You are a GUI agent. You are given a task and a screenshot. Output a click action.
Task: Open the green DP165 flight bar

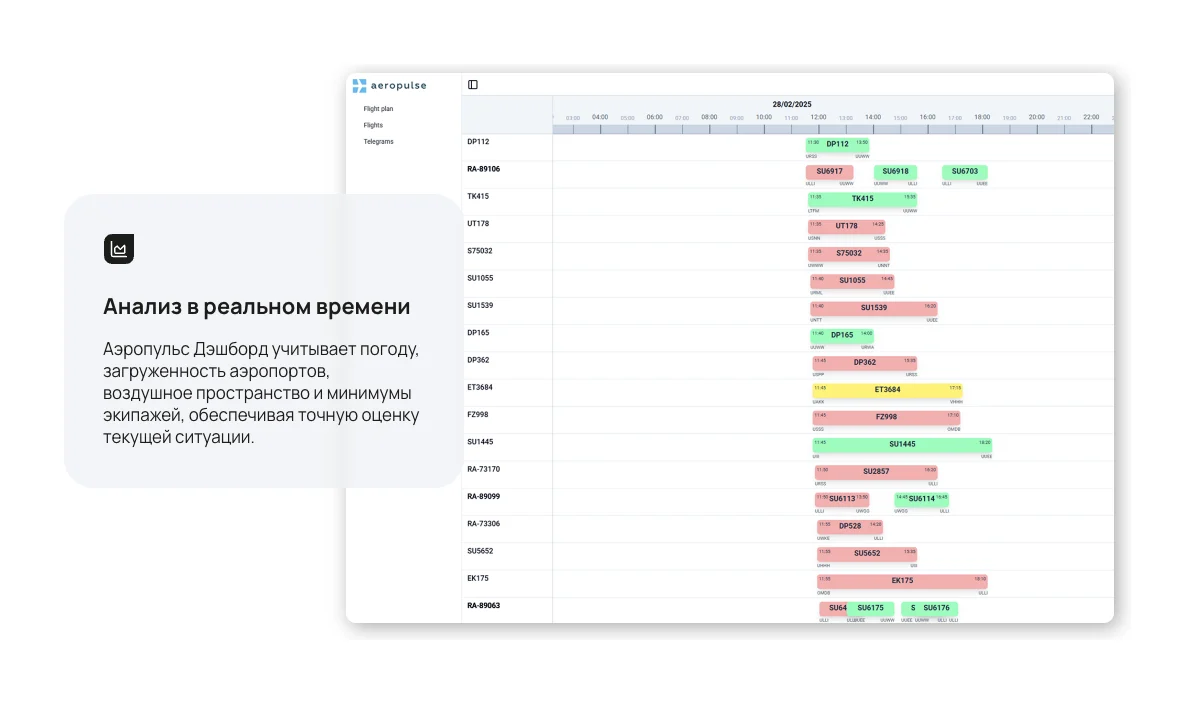pos(842,335)
